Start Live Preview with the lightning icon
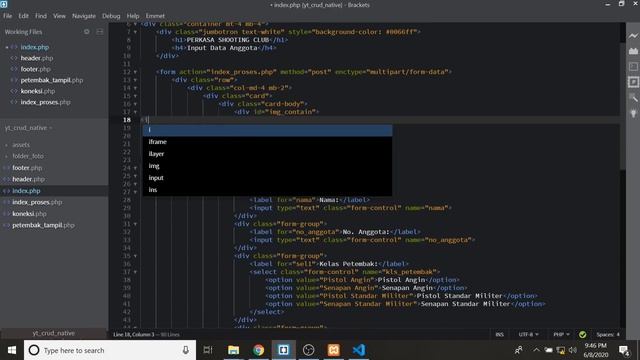This screenshot has width=640, height=360. tap(633, 36)
